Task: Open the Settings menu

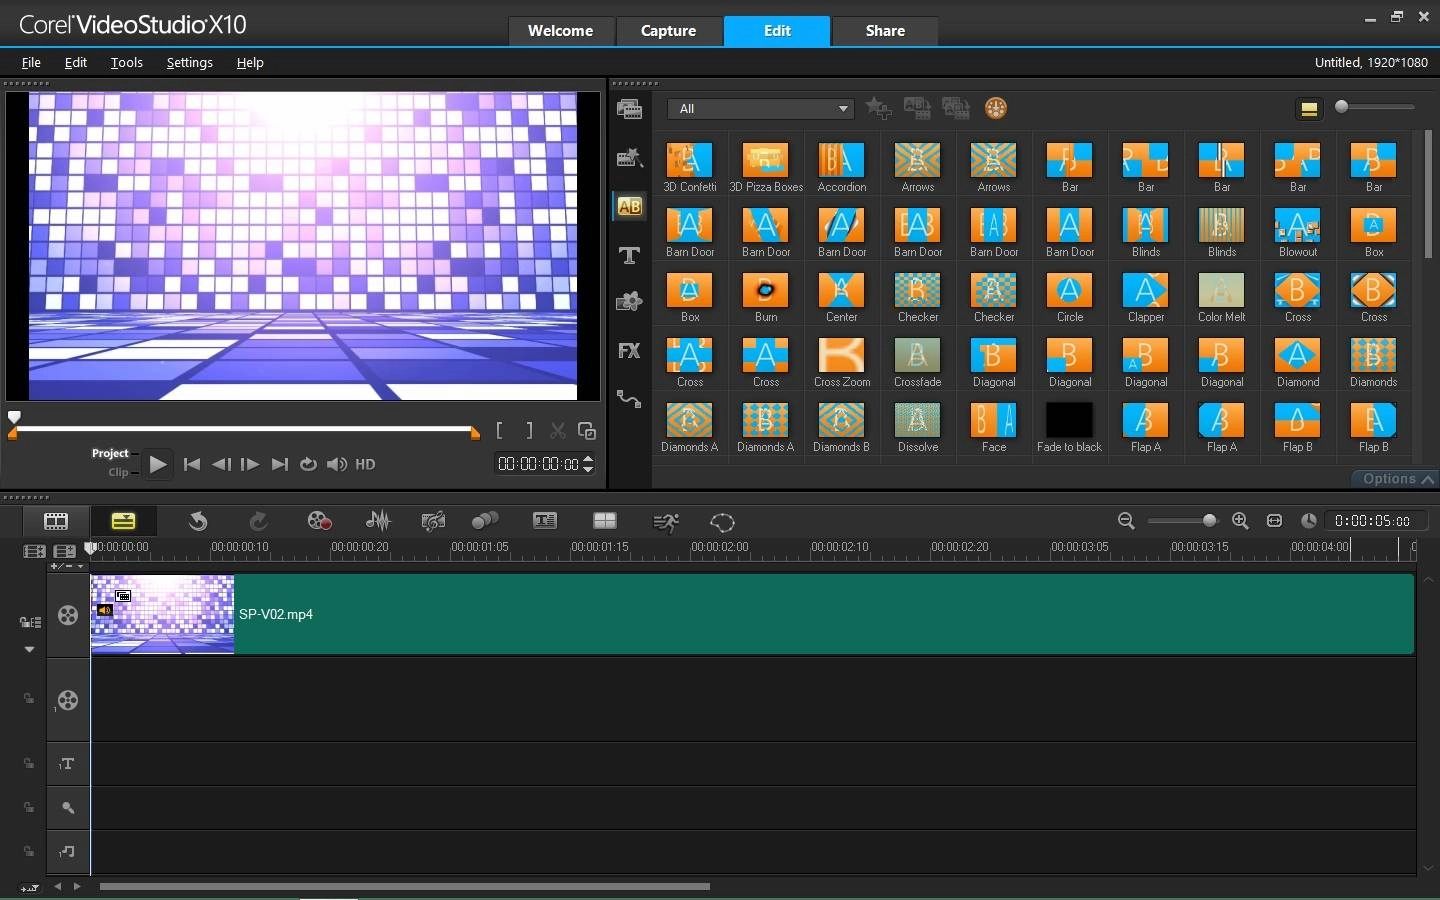Action: [189, 62]
